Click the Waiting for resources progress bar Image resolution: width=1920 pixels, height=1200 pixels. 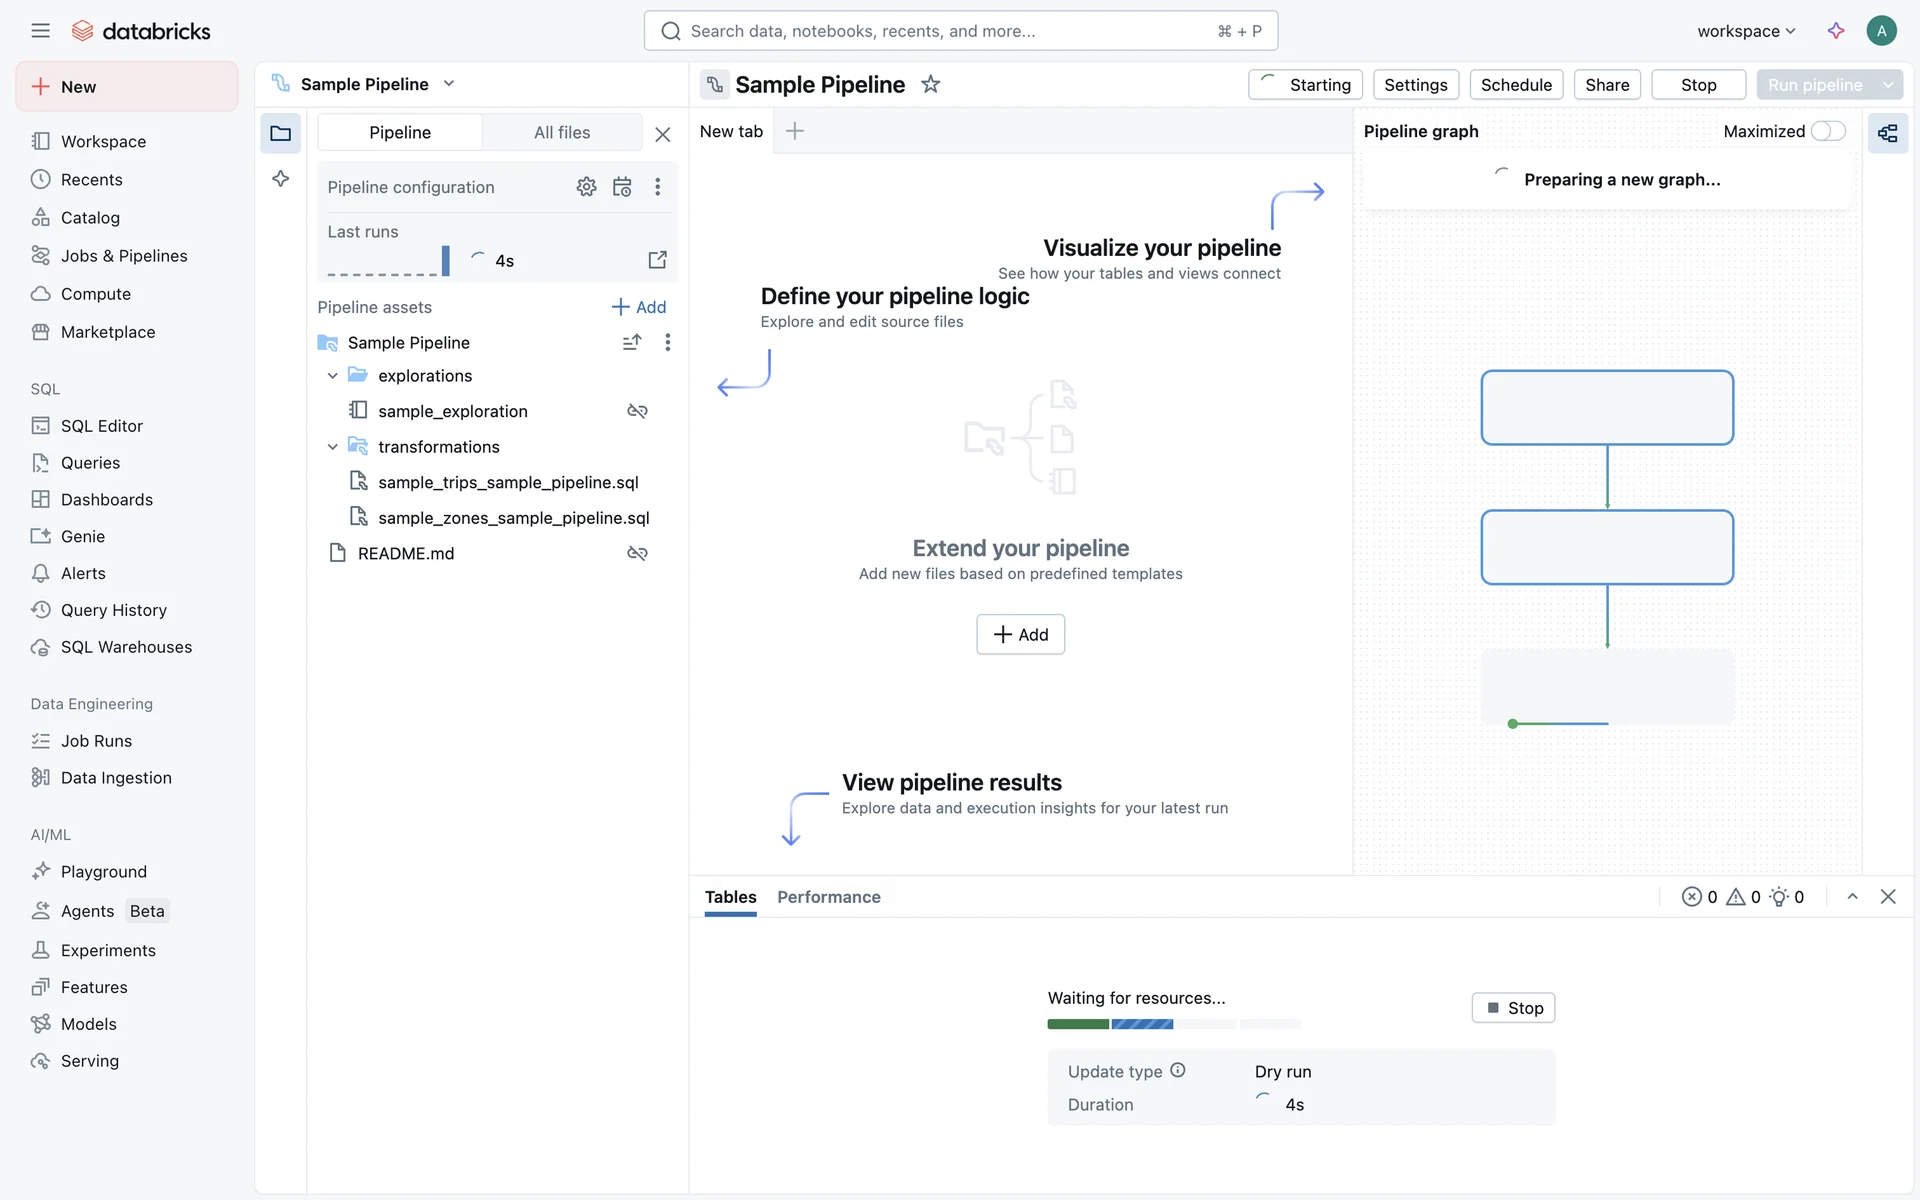pos(1173,1024)
